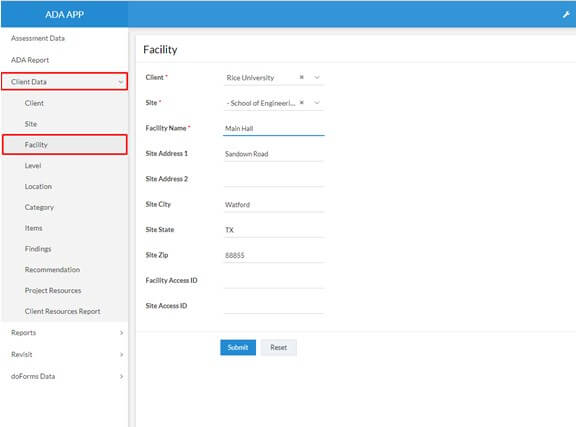Go to Client Resources Report
576x427 pixels.
(62, 311)
